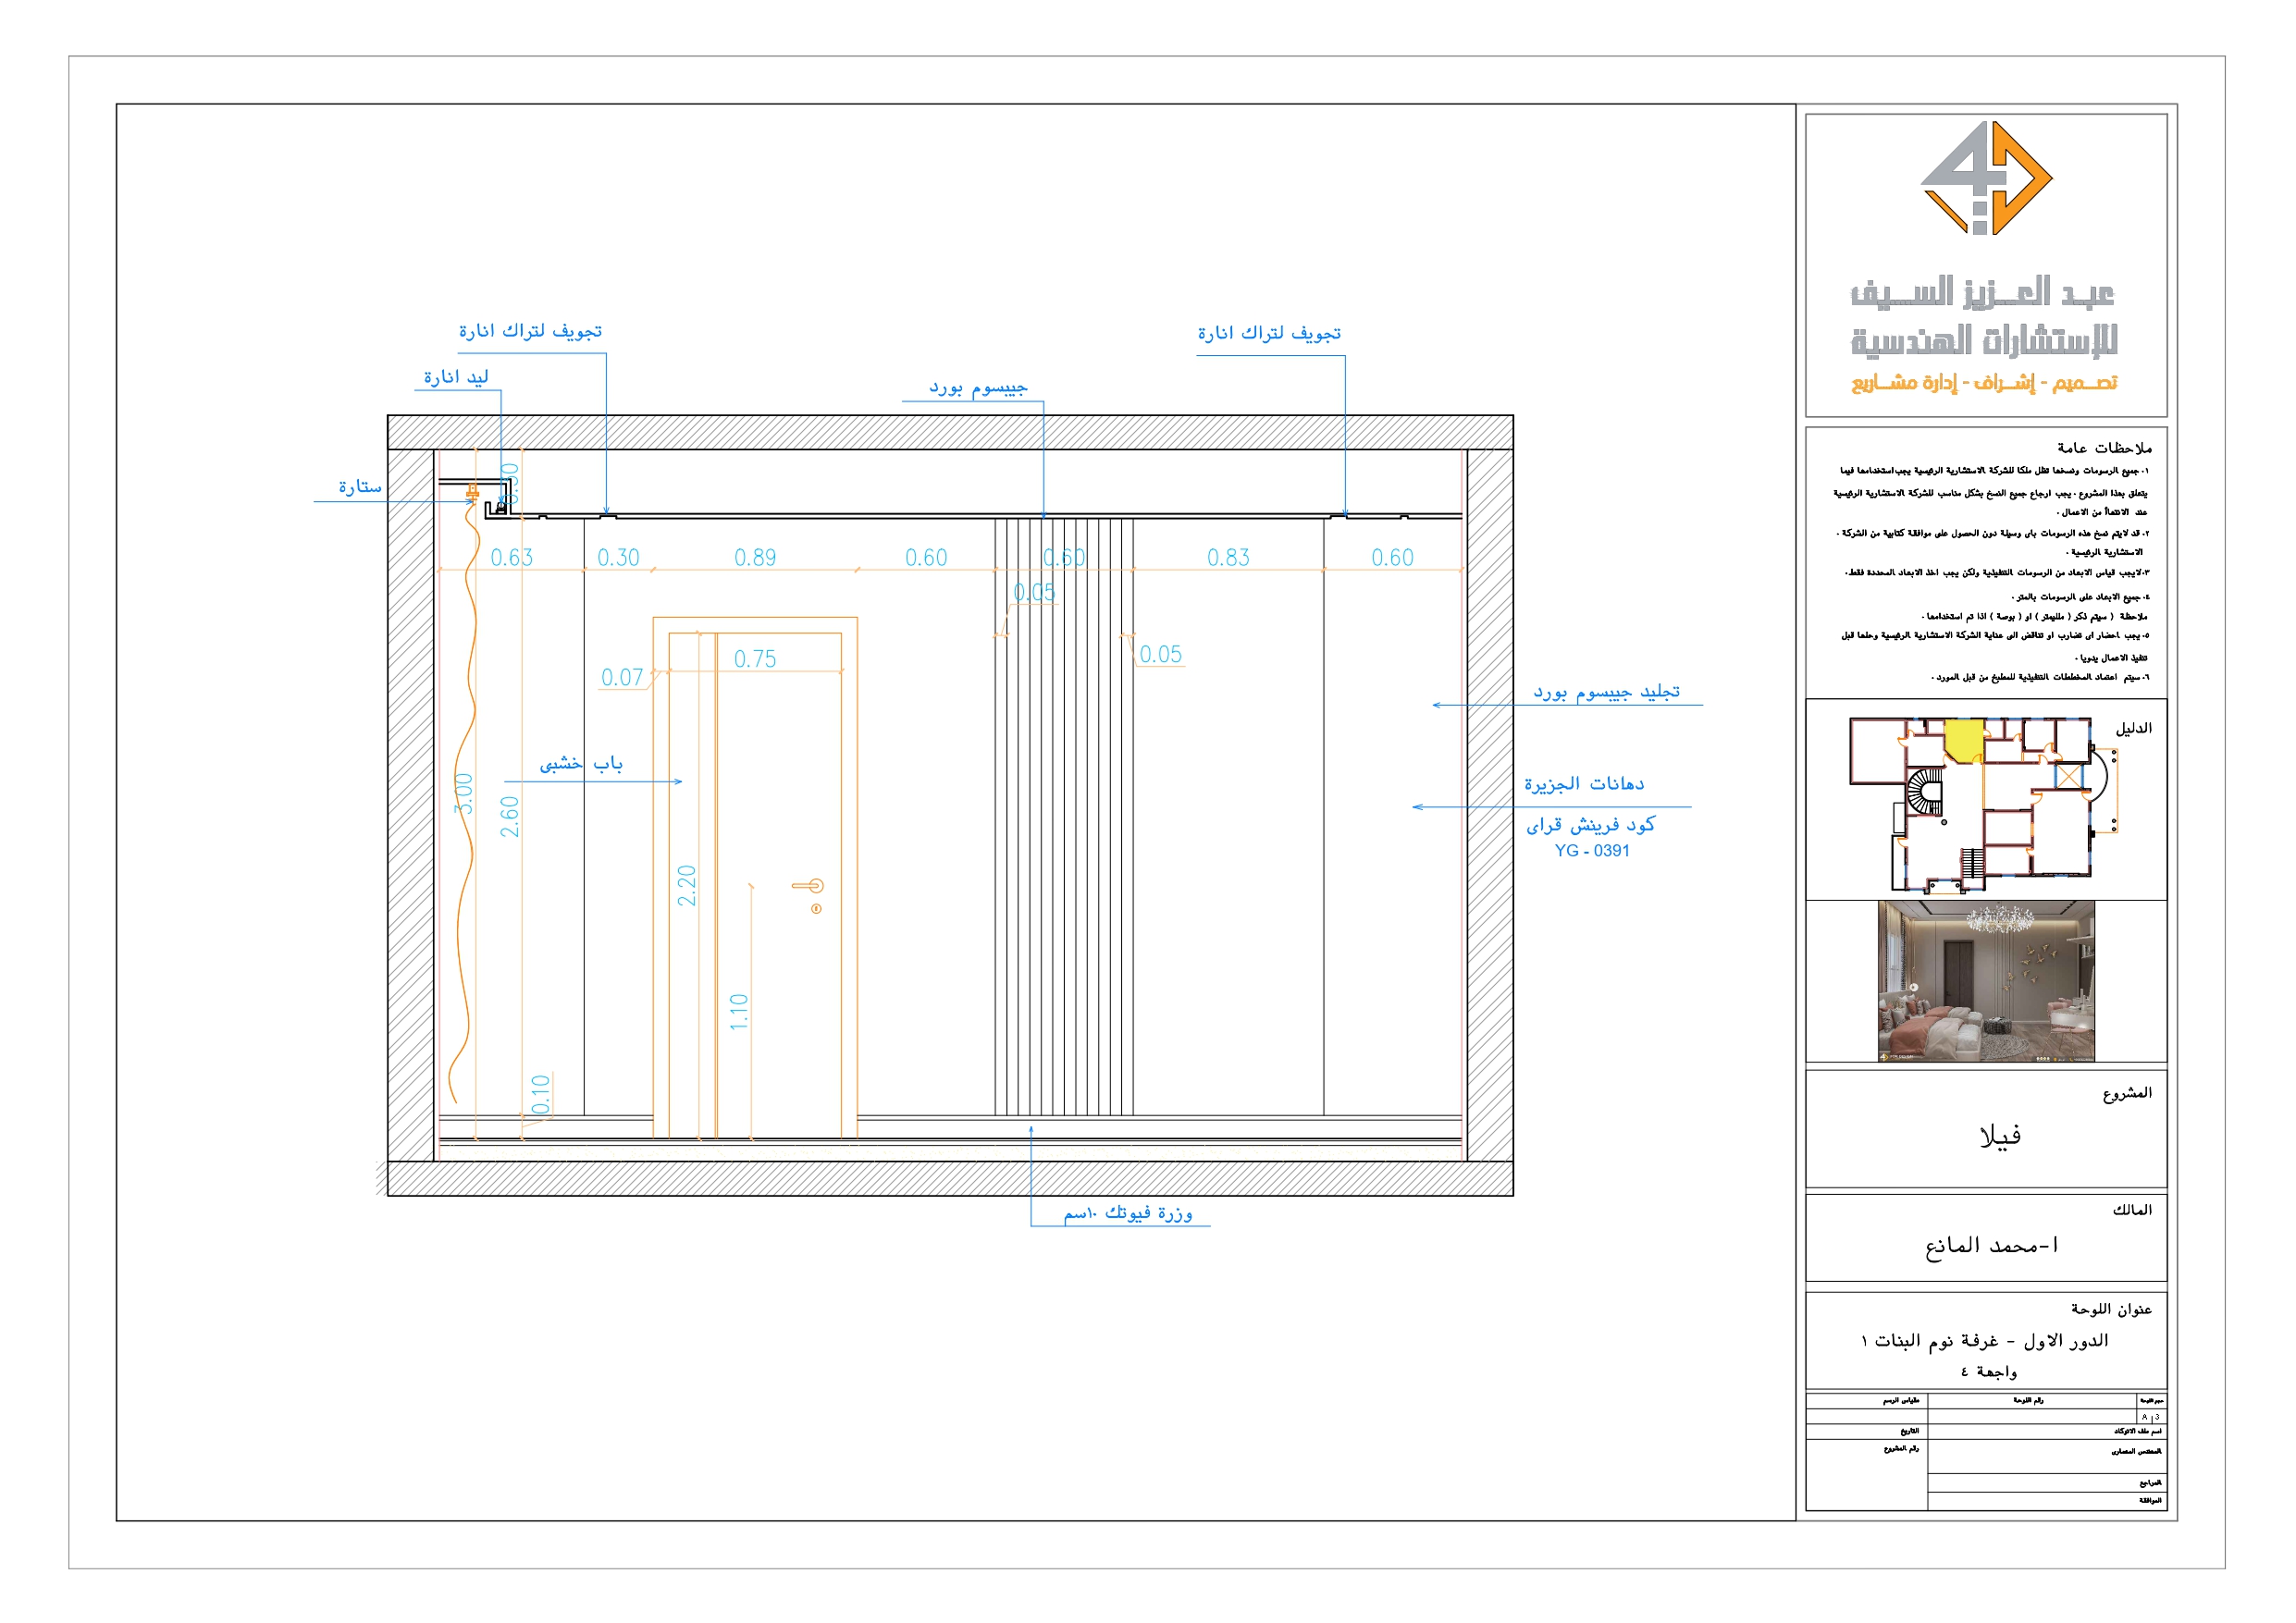
Task: Click the door lock keyhole symbol
Action: (816, 909)
